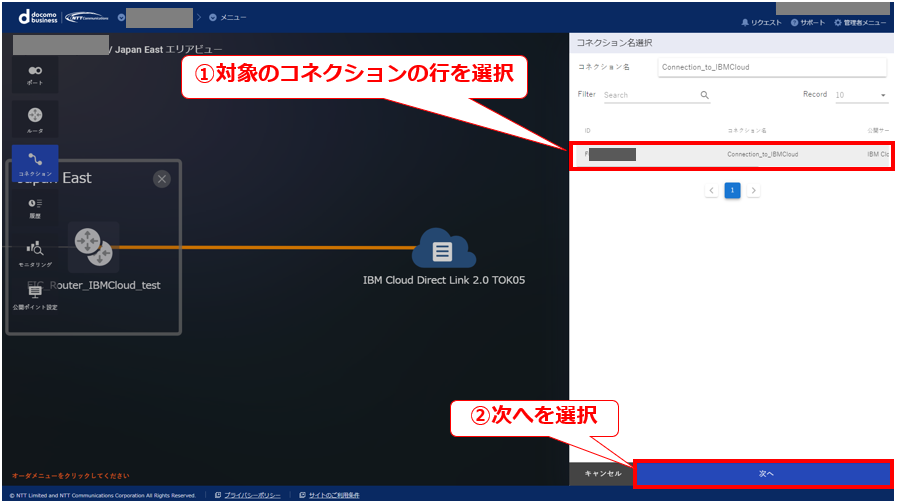Click the ID column header
Viewport: 897px width, 501px height.
588,131
